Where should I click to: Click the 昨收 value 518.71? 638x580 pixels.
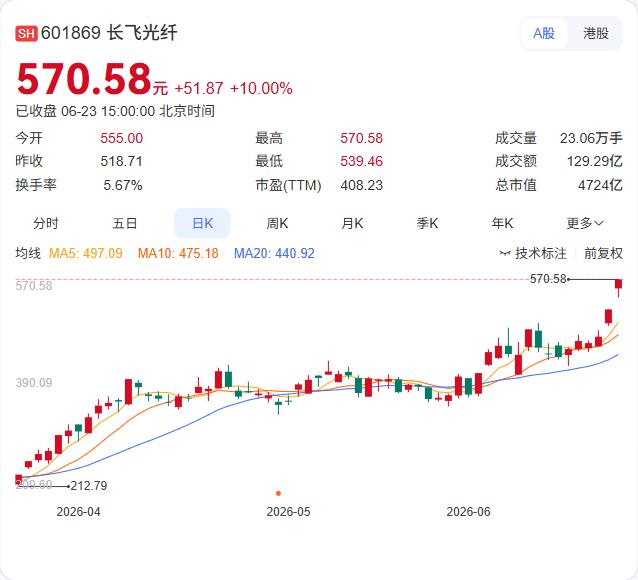point(121,161)
